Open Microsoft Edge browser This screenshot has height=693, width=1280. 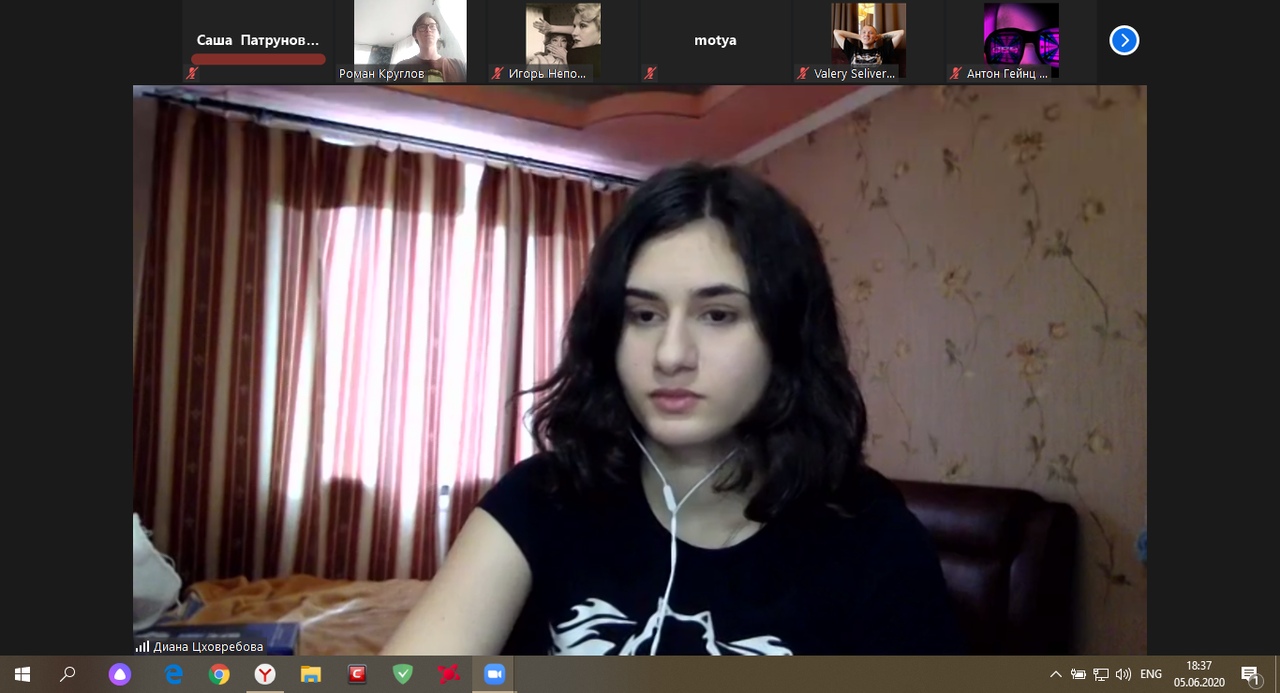pos(174,675)
